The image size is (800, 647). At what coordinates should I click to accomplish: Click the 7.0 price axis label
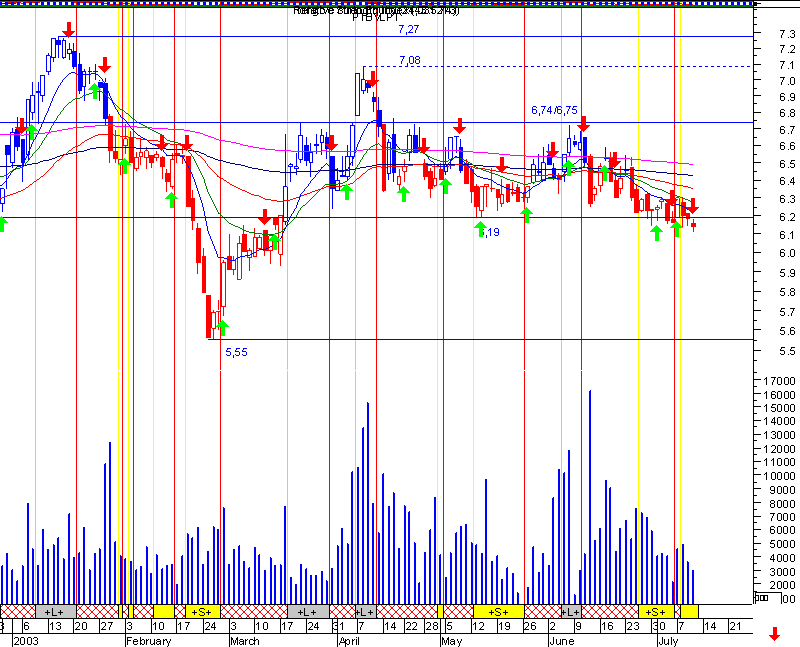(x=787, y=81)
